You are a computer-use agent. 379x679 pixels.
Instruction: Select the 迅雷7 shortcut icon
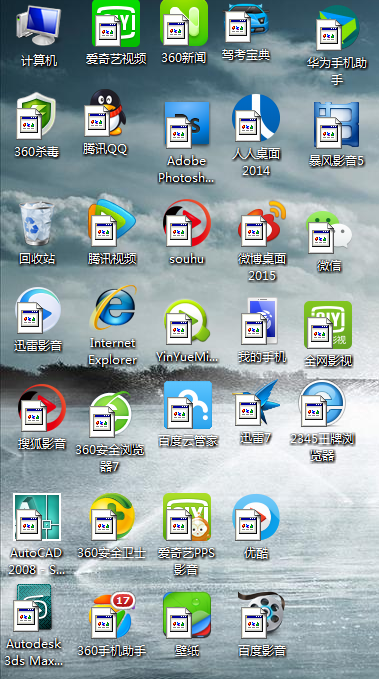coord(256,403)
